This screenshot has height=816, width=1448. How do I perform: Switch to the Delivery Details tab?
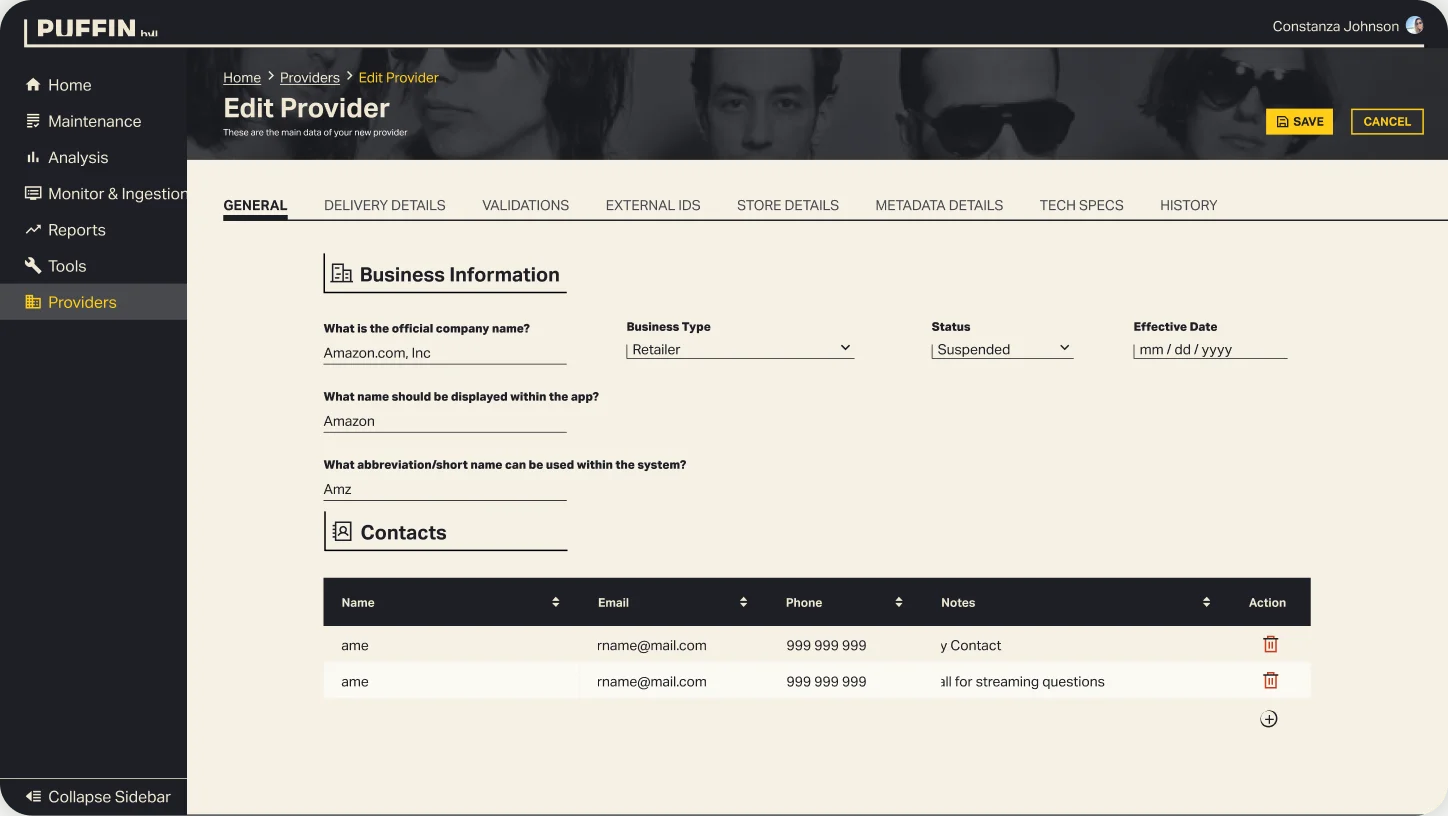pos(385,205)
